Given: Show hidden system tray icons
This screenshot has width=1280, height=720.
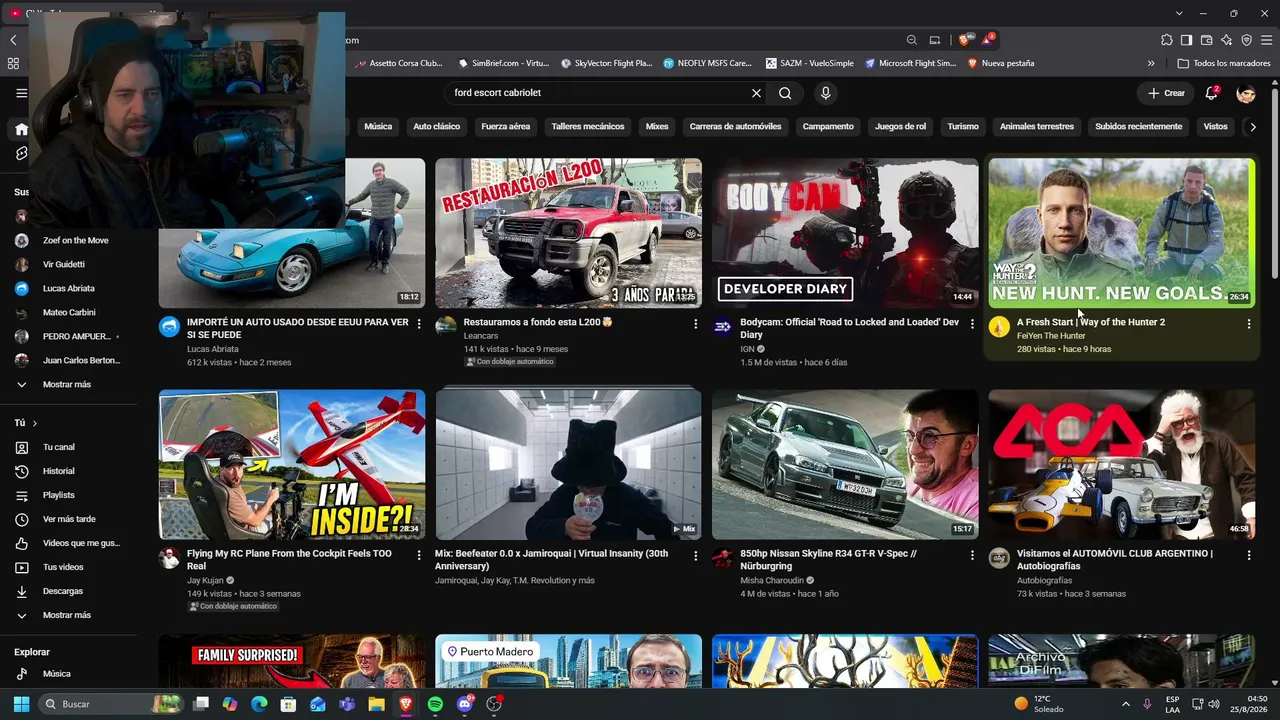Looking at the screenshot, I should tap(1125, 704).
